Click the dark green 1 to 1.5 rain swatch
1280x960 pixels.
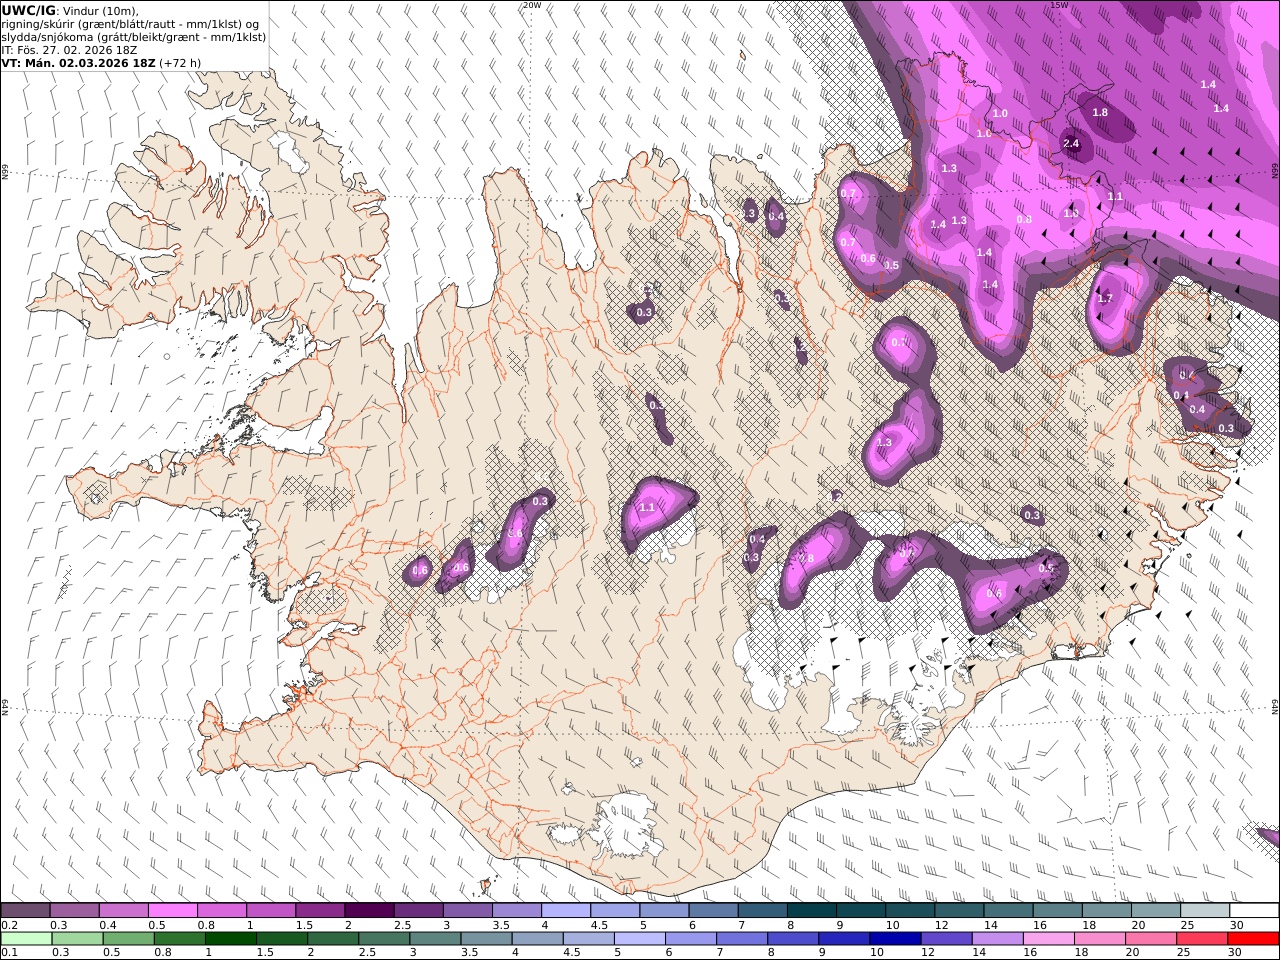pos(230,939)
